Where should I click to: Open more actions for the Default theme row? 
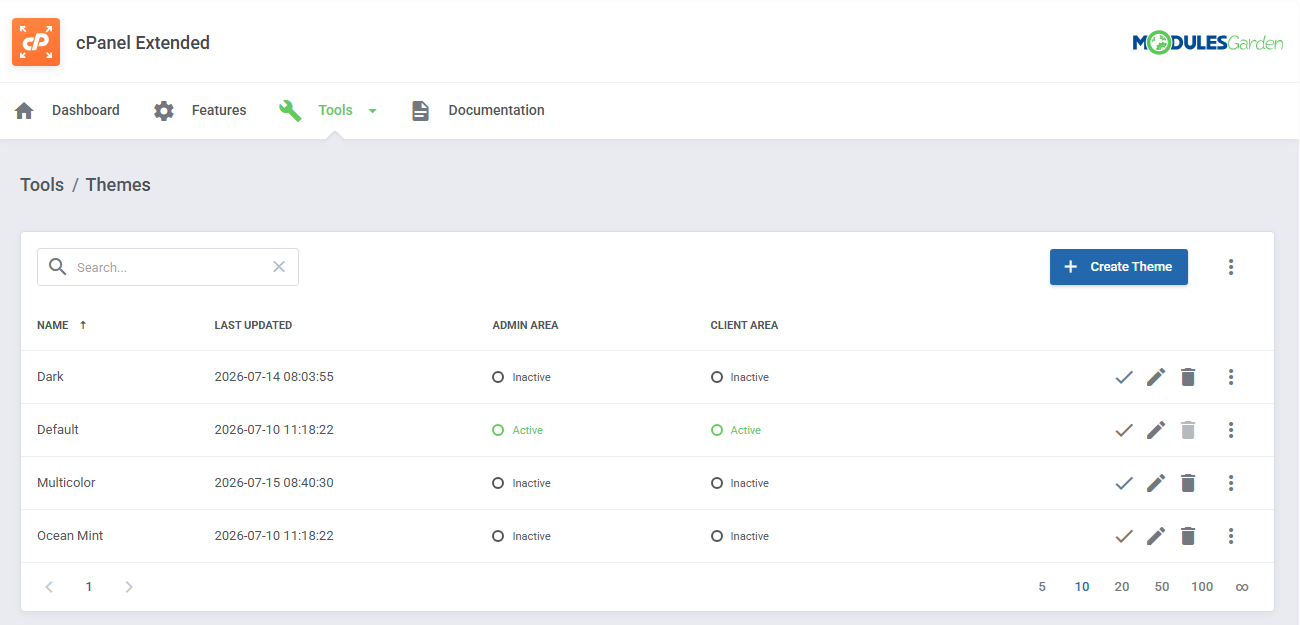pos(1231,430)
